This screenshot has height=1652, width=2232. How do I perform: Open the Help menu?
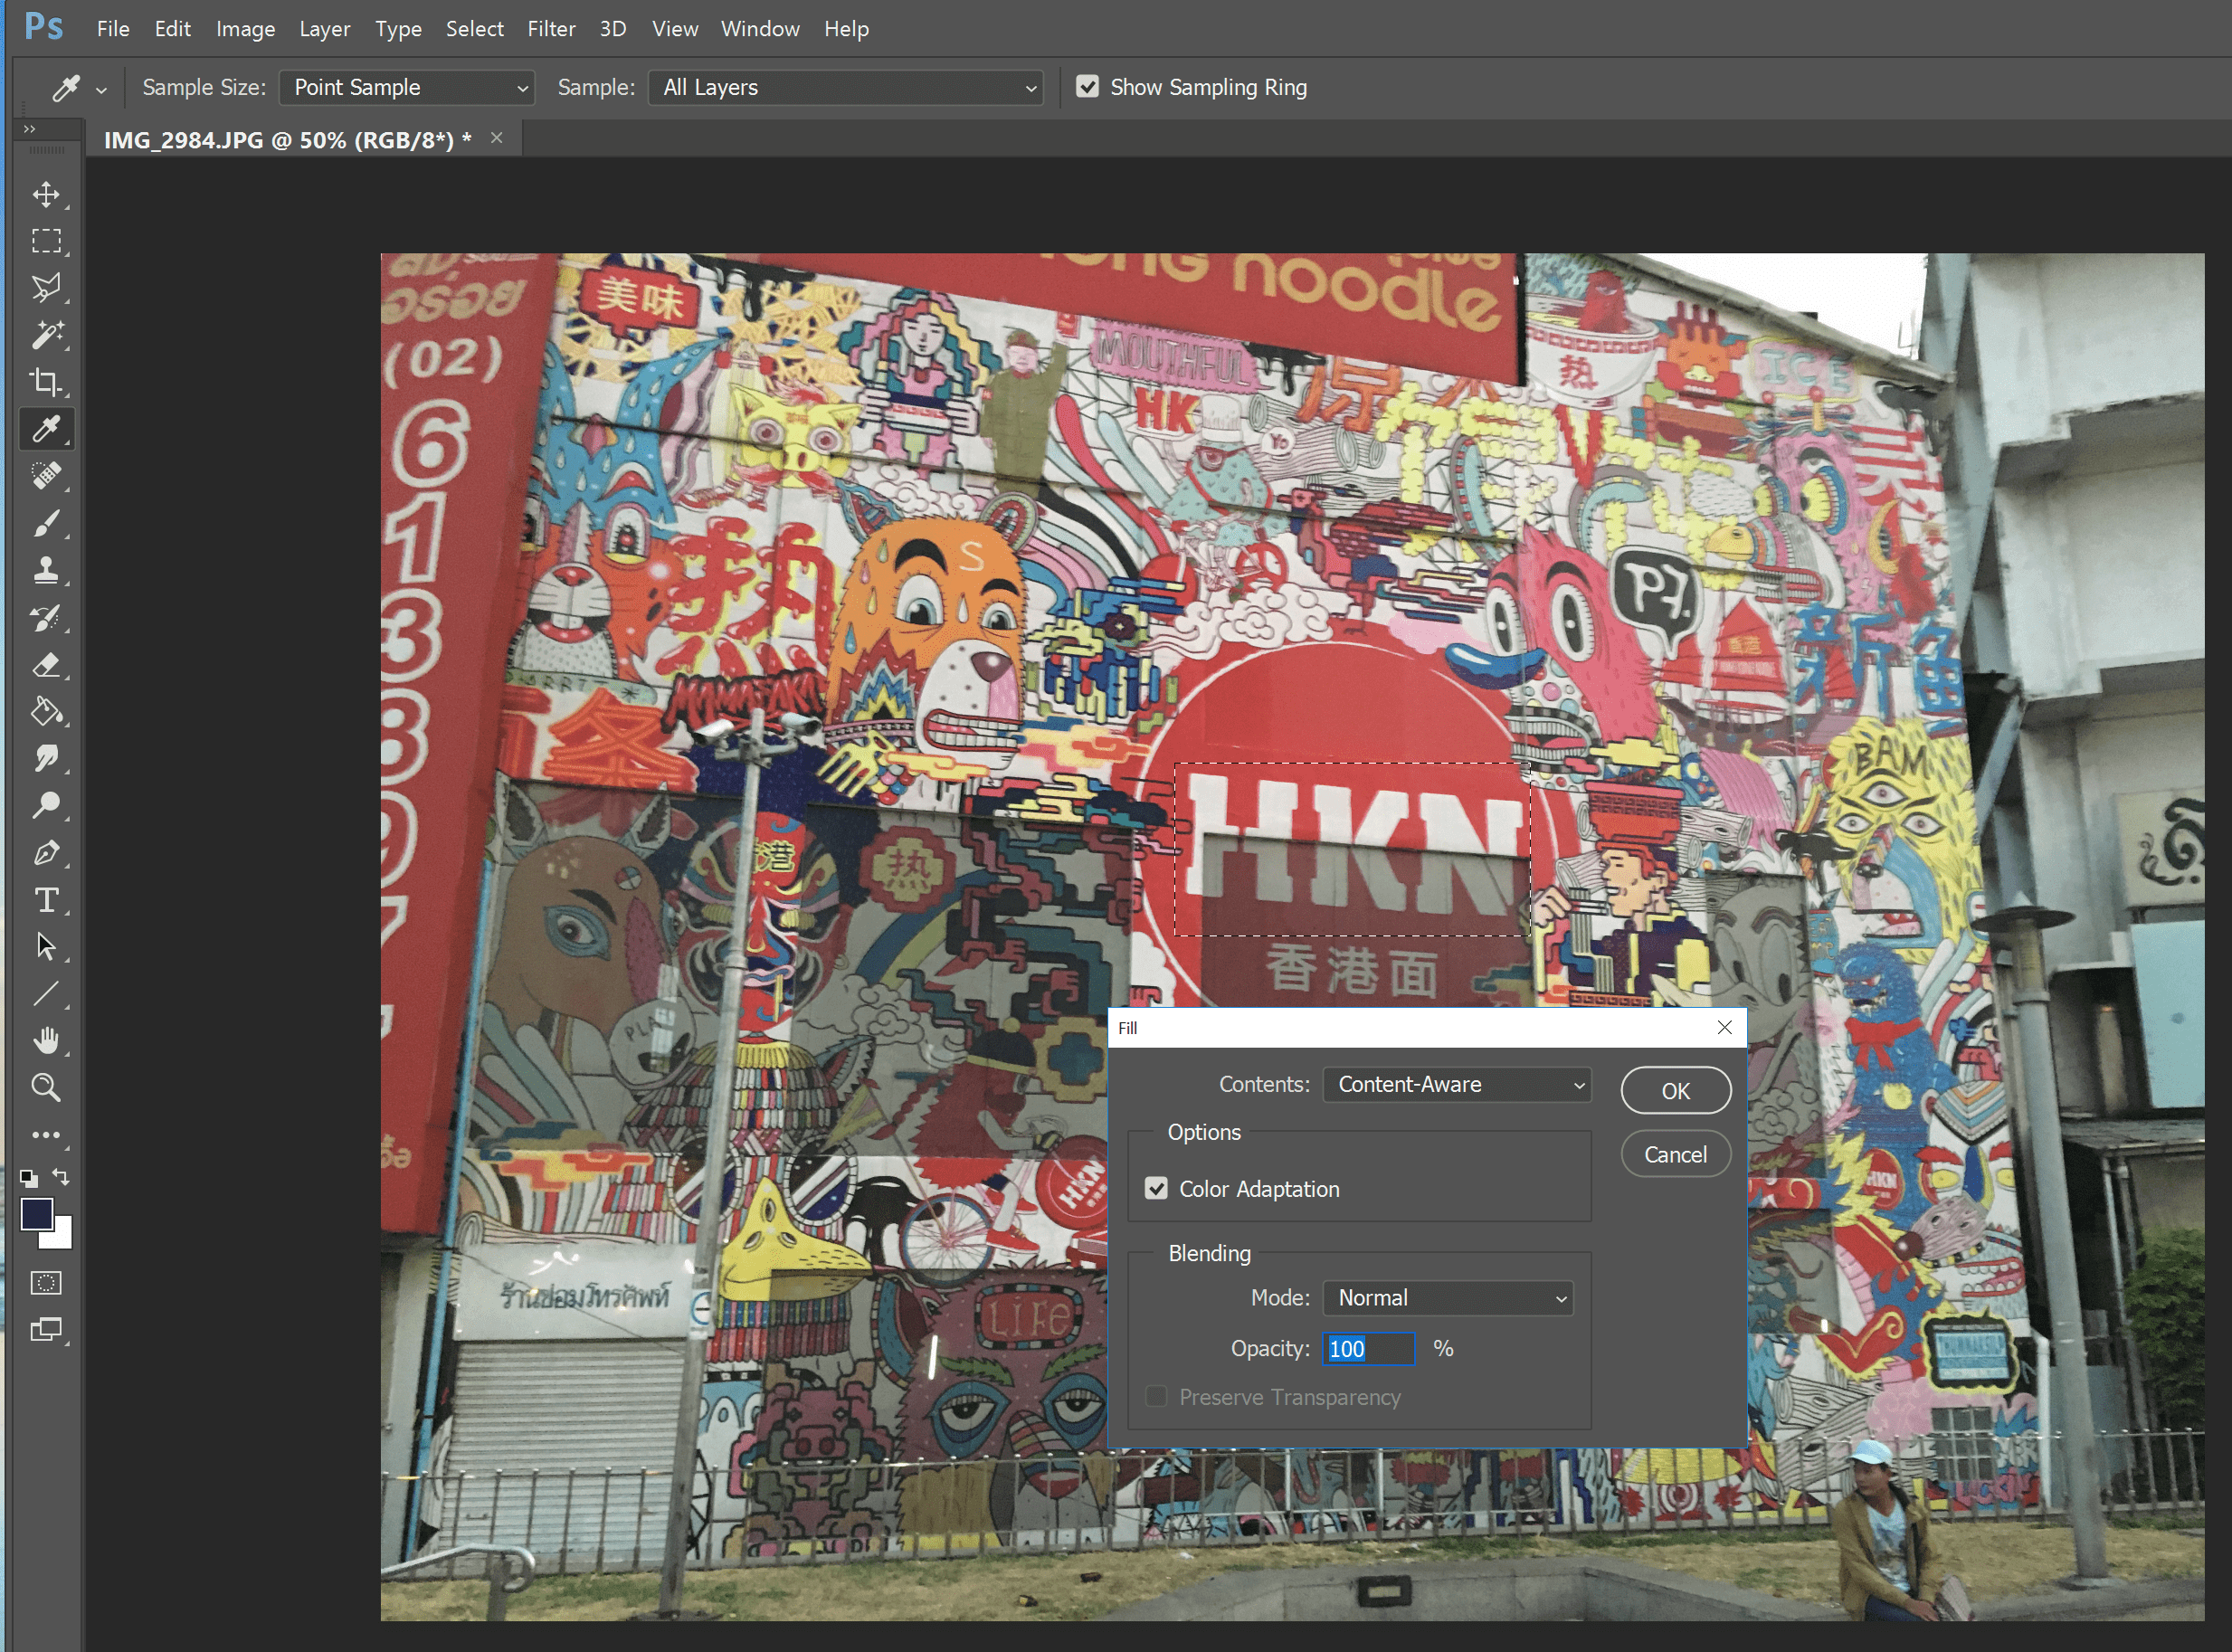point(846,29)
